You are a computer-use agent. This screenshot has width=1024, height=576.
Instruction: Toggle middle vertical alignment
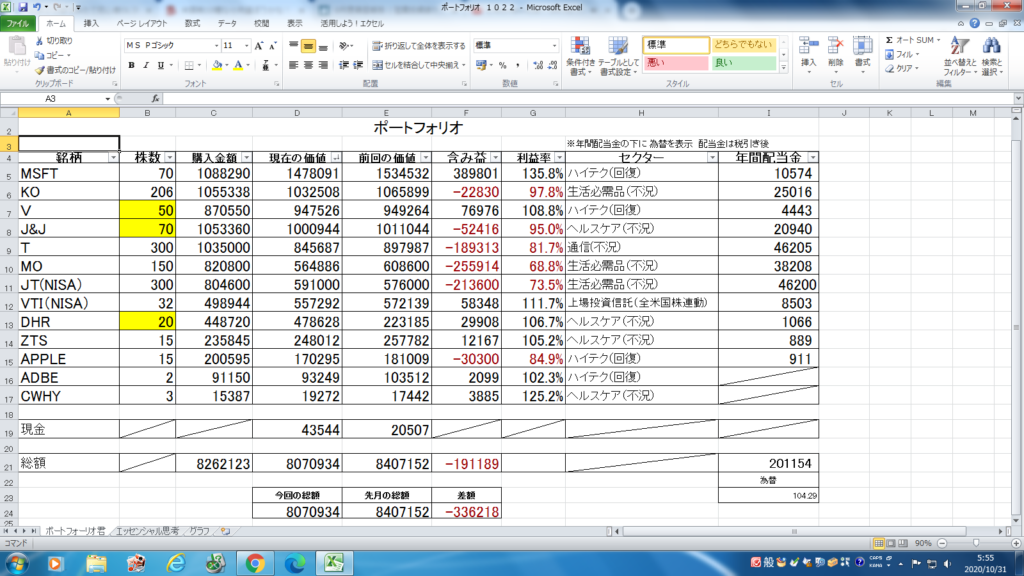point(308,46)
